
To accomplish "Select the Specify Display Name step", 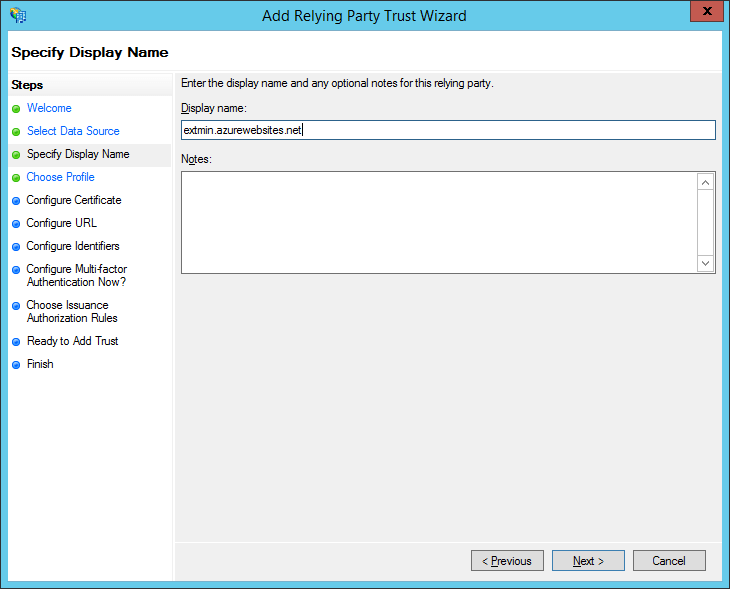I will (78, 154).
